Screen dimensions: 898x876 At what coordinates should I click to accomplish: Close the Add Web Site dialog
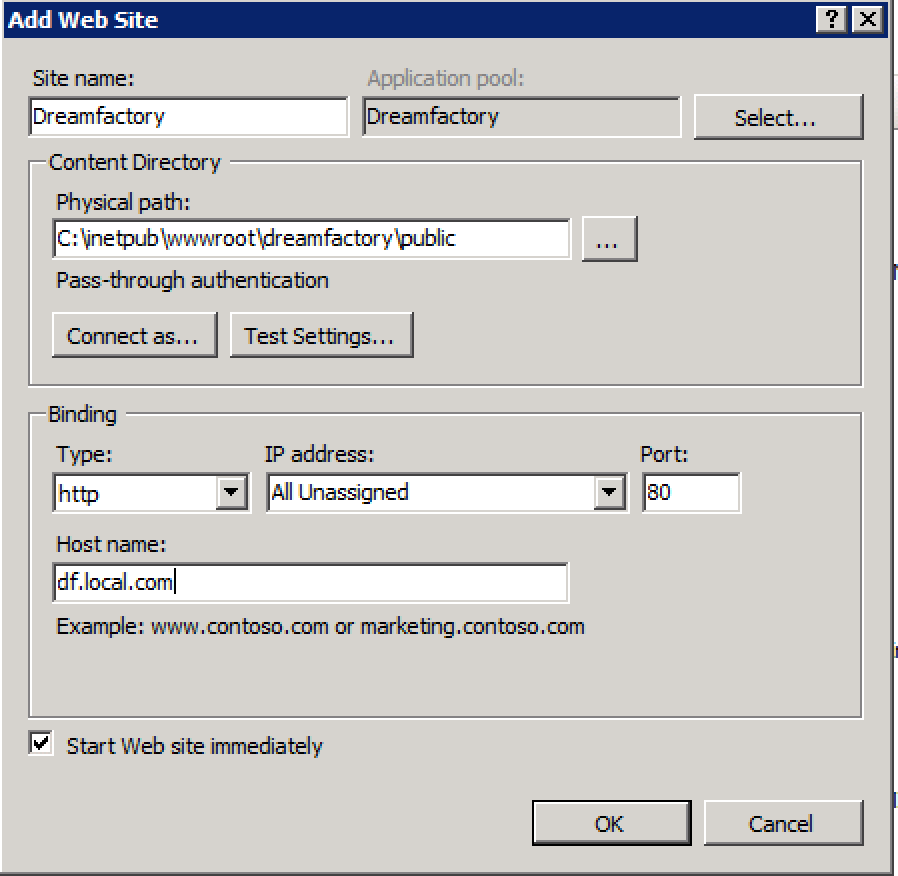coord(868,19)
